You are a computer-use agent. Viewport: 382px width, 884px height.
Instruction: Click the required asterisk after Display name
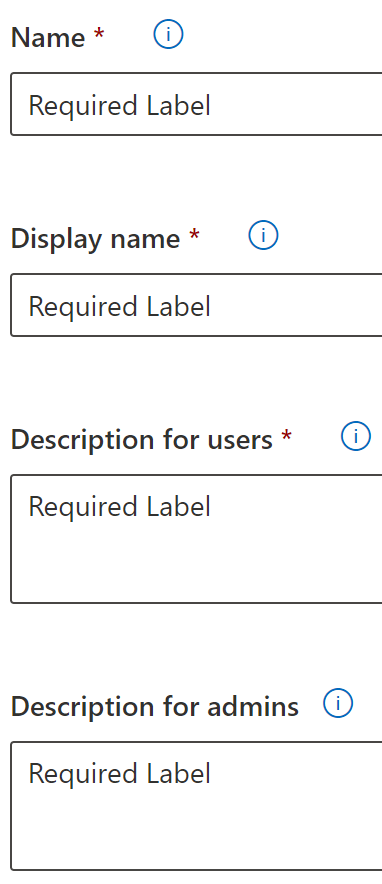(194, 235)
